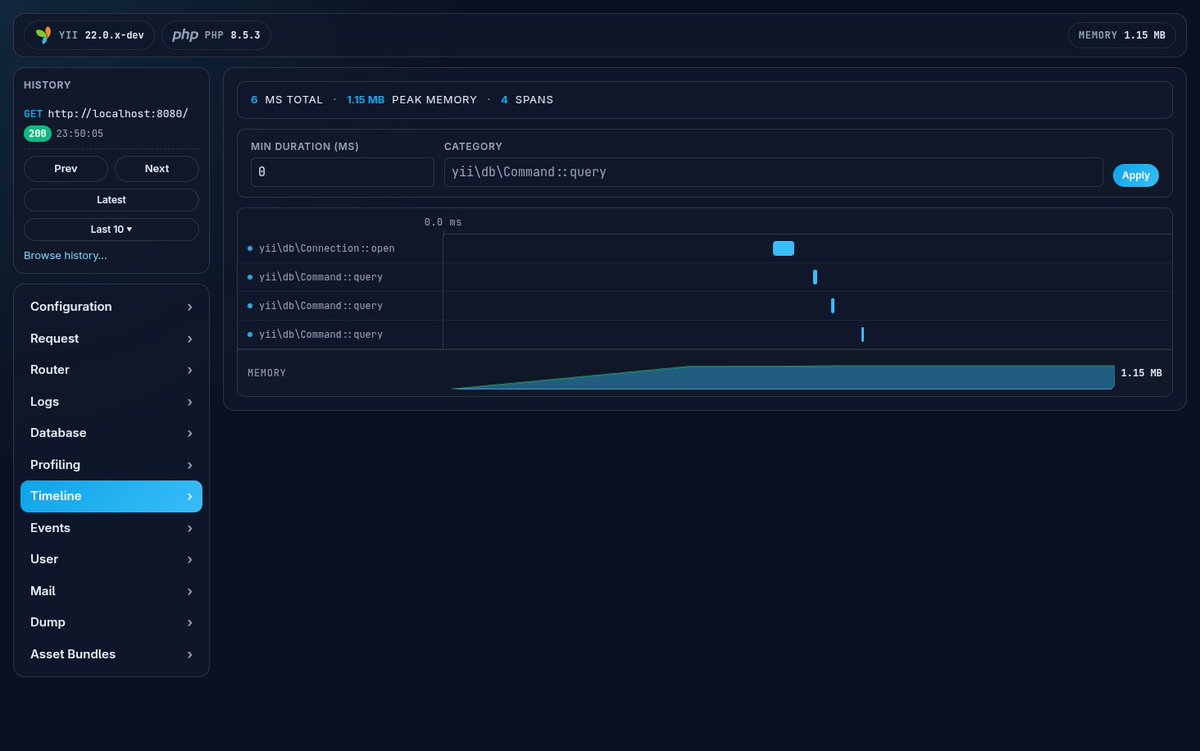Click the MEMORY graph row label
Screen dimensions: 1200x751
pos(267,373)
